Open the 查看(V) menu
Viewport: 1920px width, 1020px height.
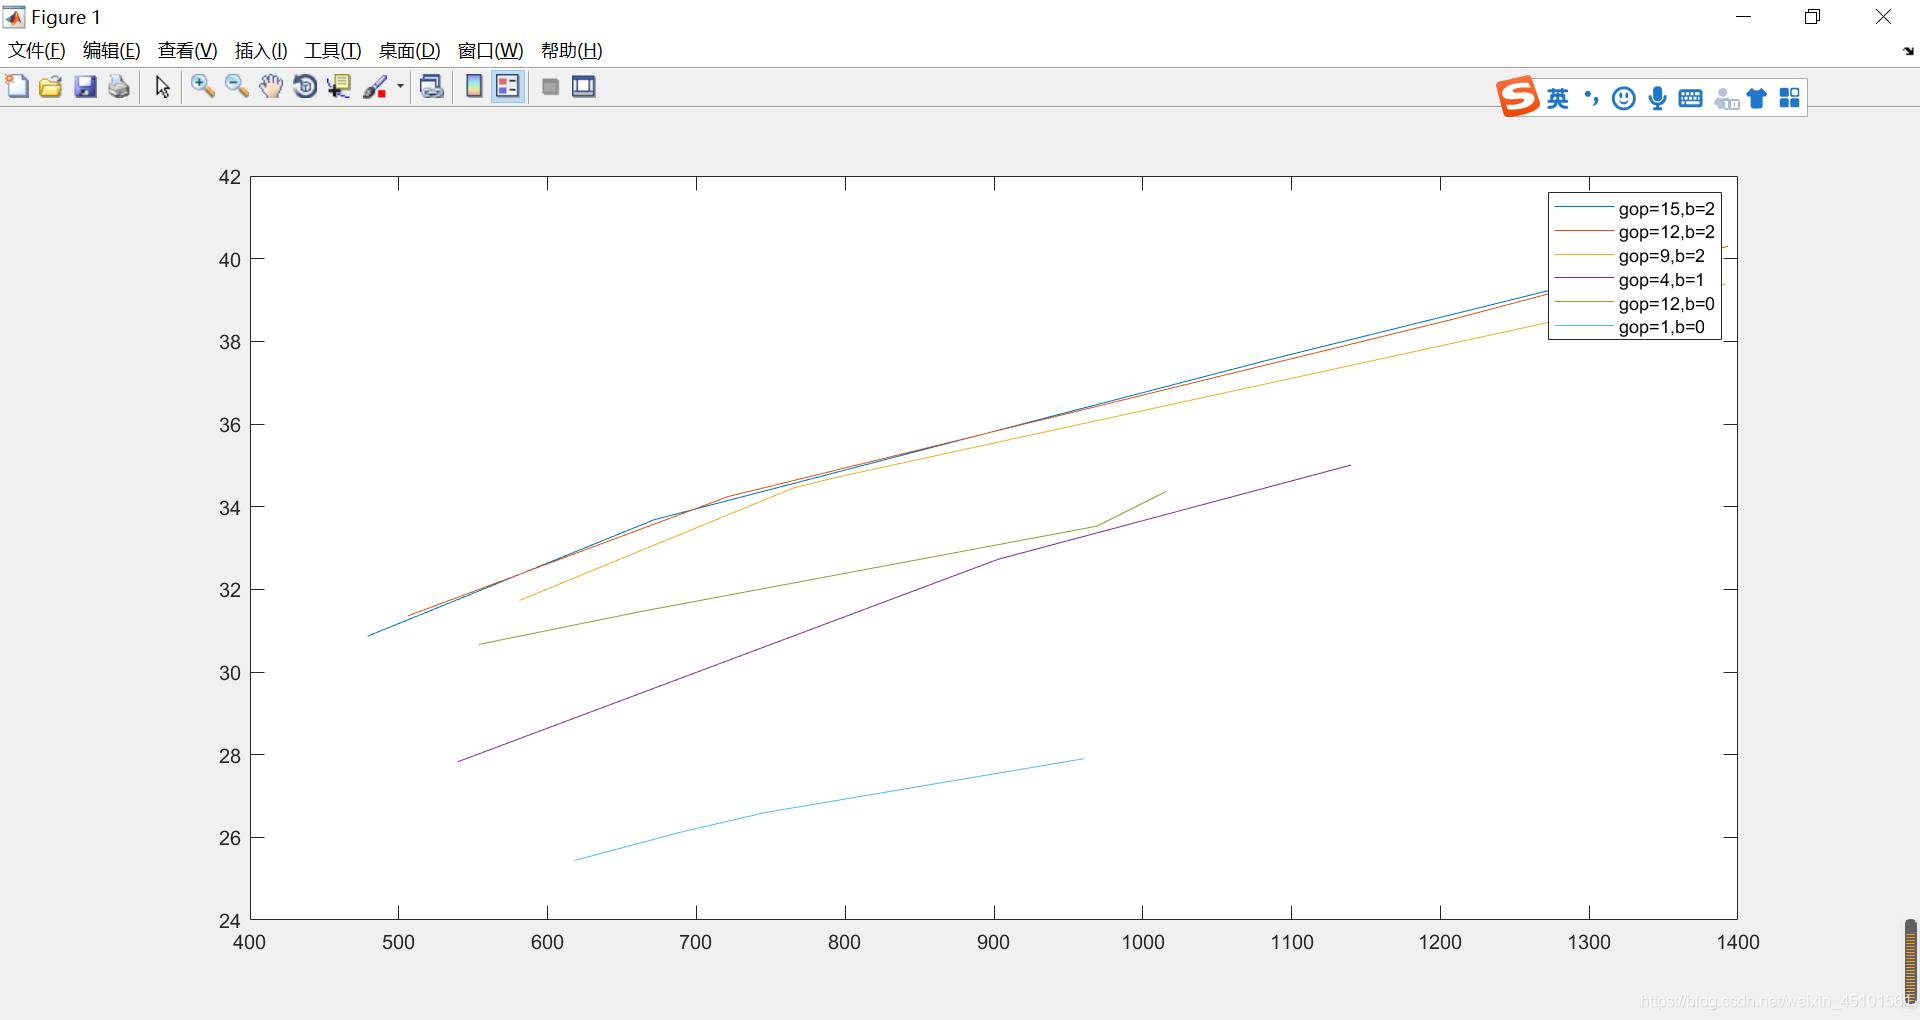coord(187,51)
